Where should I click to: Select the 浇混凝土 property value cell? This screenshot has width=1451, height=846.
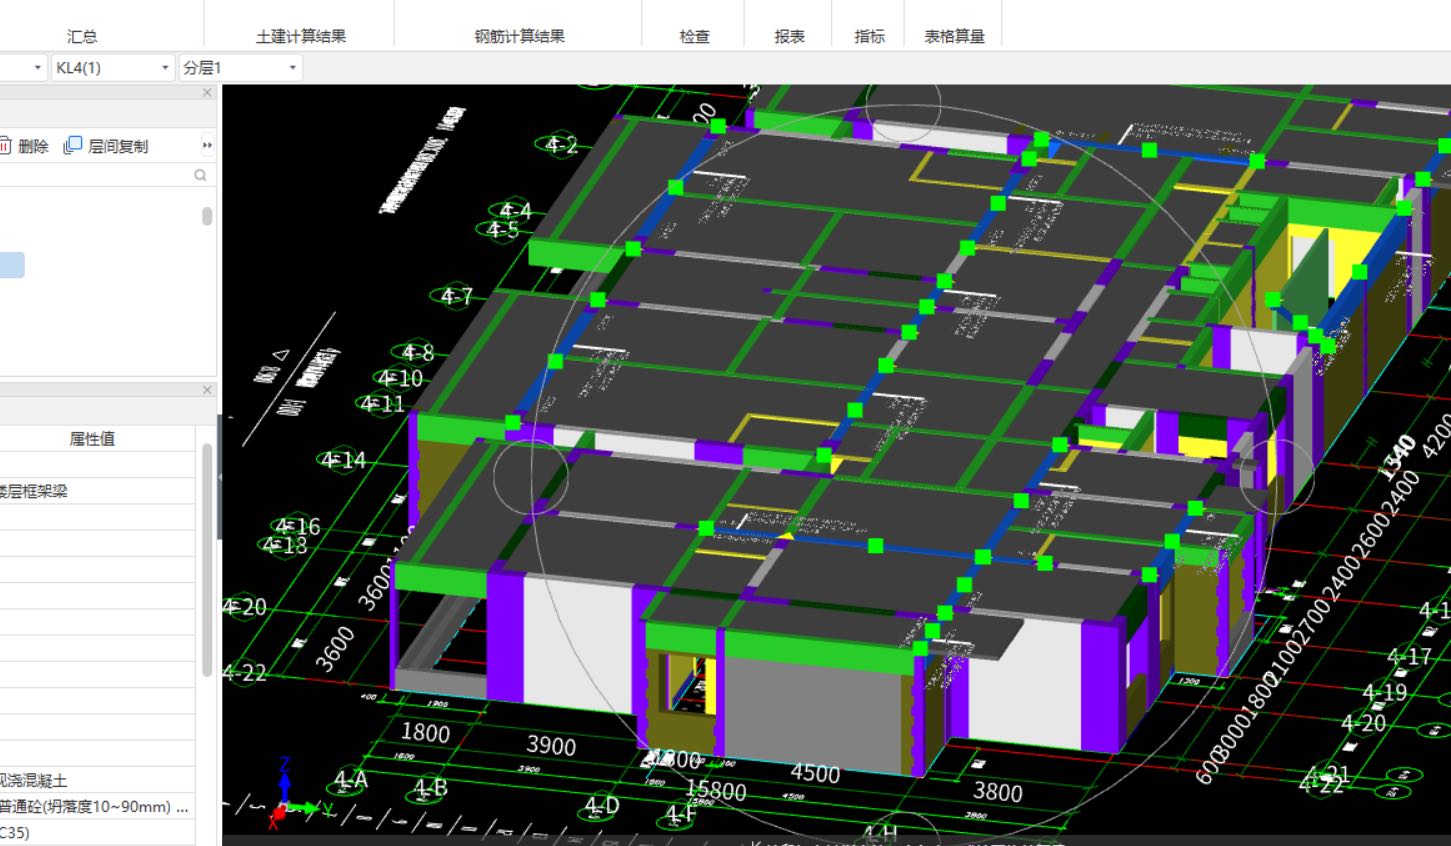pos(97,780)
